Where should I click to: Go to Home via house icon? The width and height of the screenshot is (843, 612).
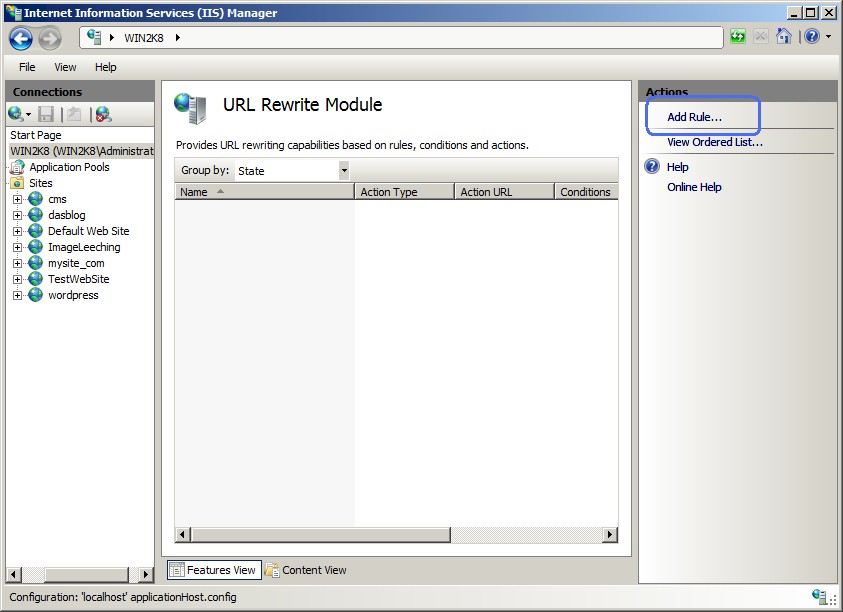784,37
